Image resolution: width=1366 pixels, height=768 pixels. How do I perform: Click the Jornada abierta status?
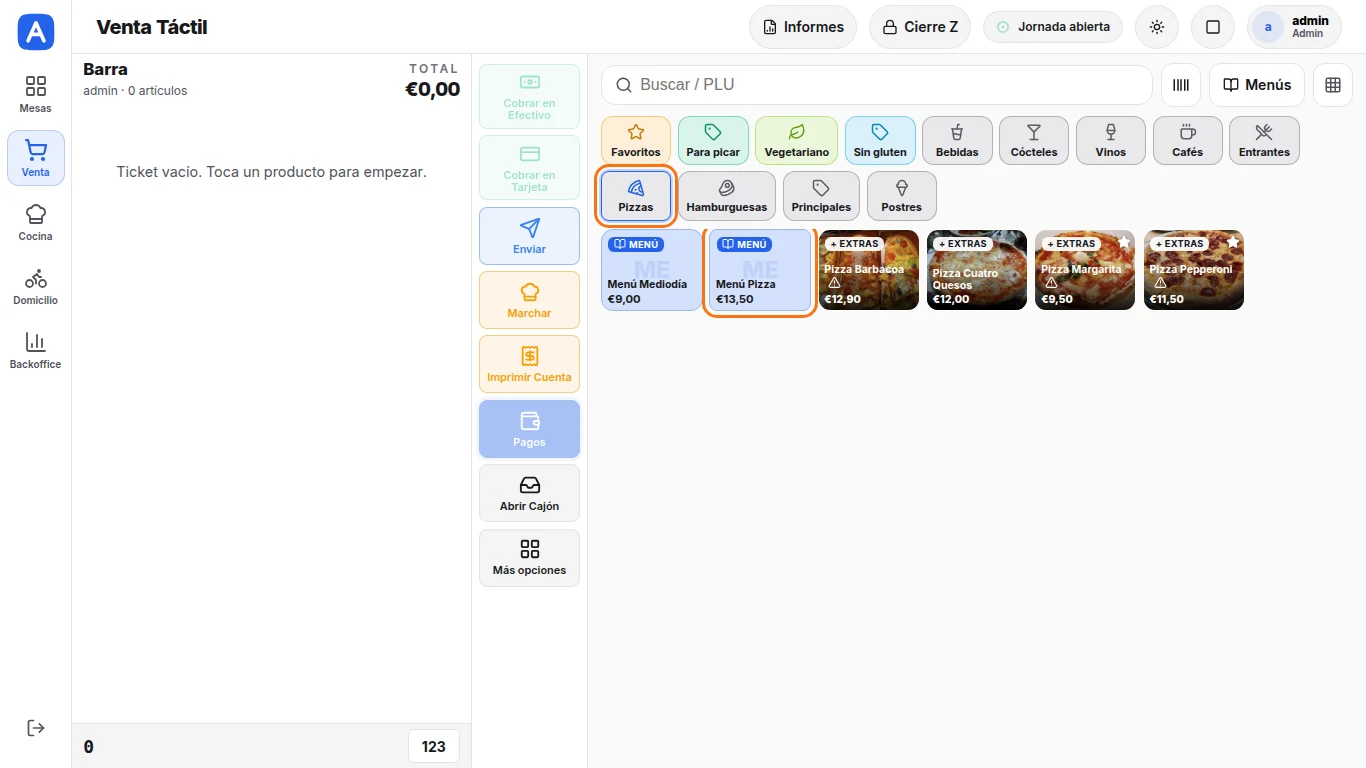coord(1053,27)
